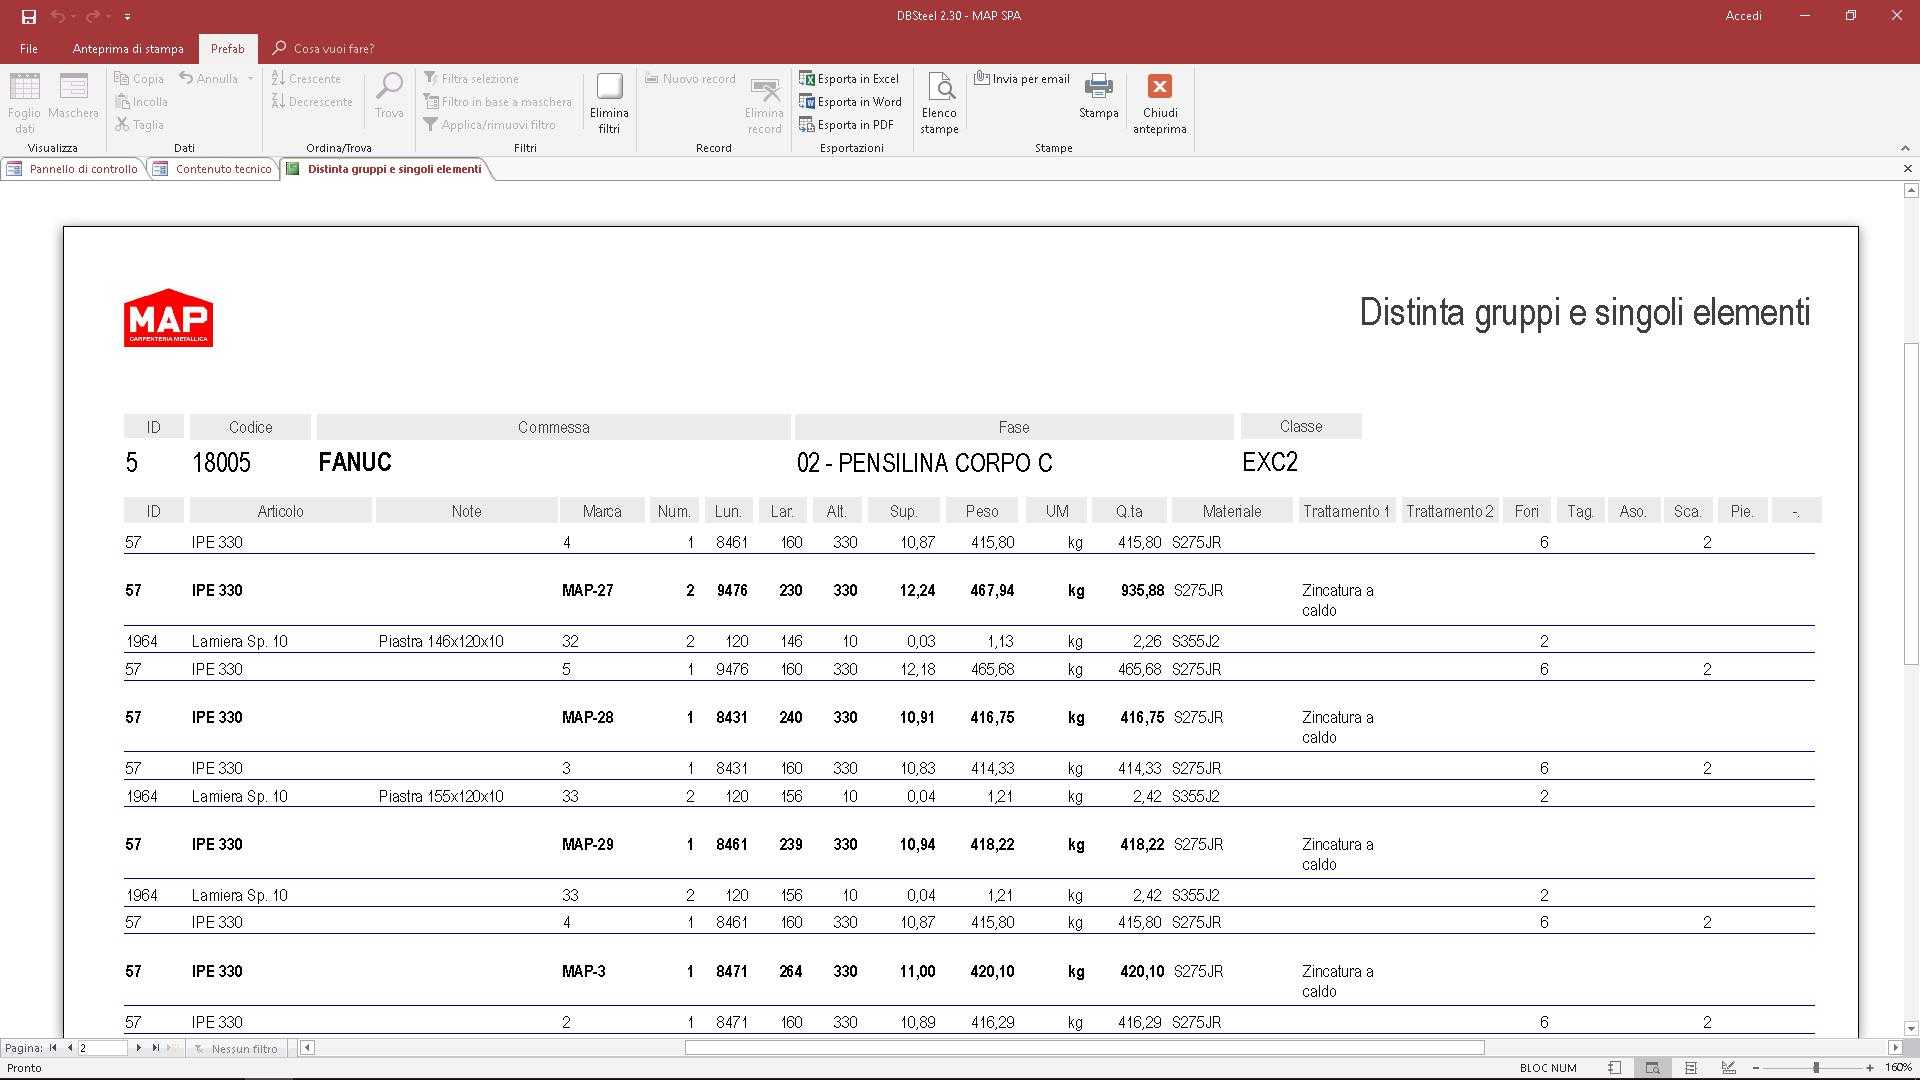Switch to Anteprima di stampa ribbon tab
Image resolution: width=1920 pixels, height=1080 pixels.
point(128,48)
